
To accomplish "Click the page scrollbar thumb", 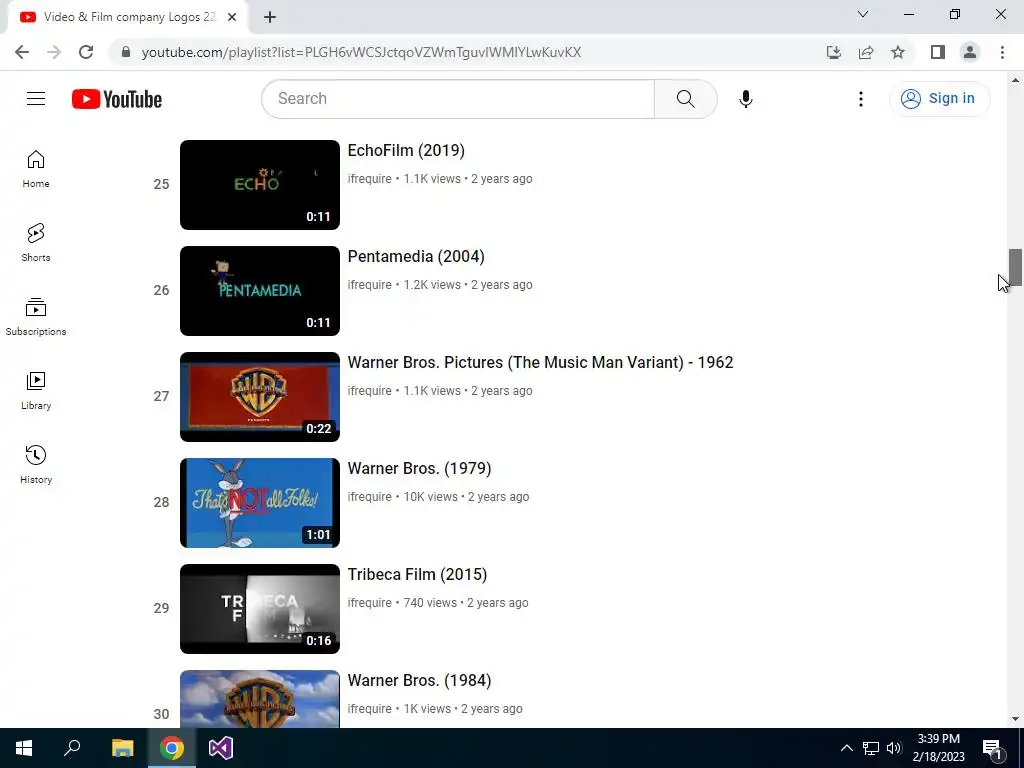I will [1015, 267].
